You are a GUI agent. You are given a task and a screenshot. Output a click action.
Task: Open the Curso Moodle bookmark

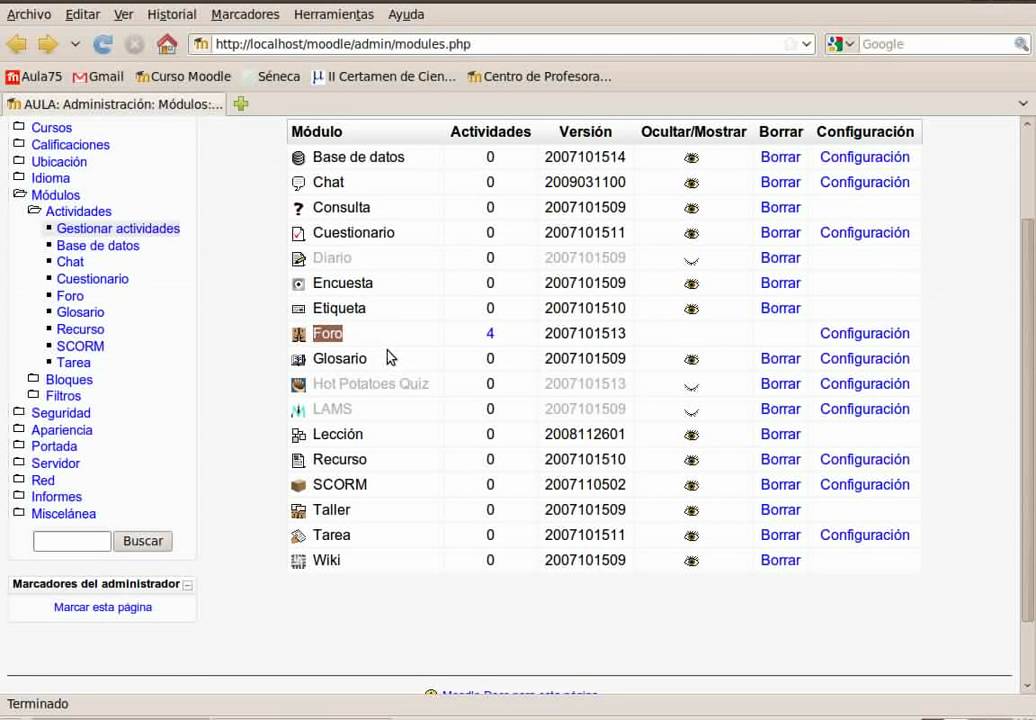pos(184,77)
